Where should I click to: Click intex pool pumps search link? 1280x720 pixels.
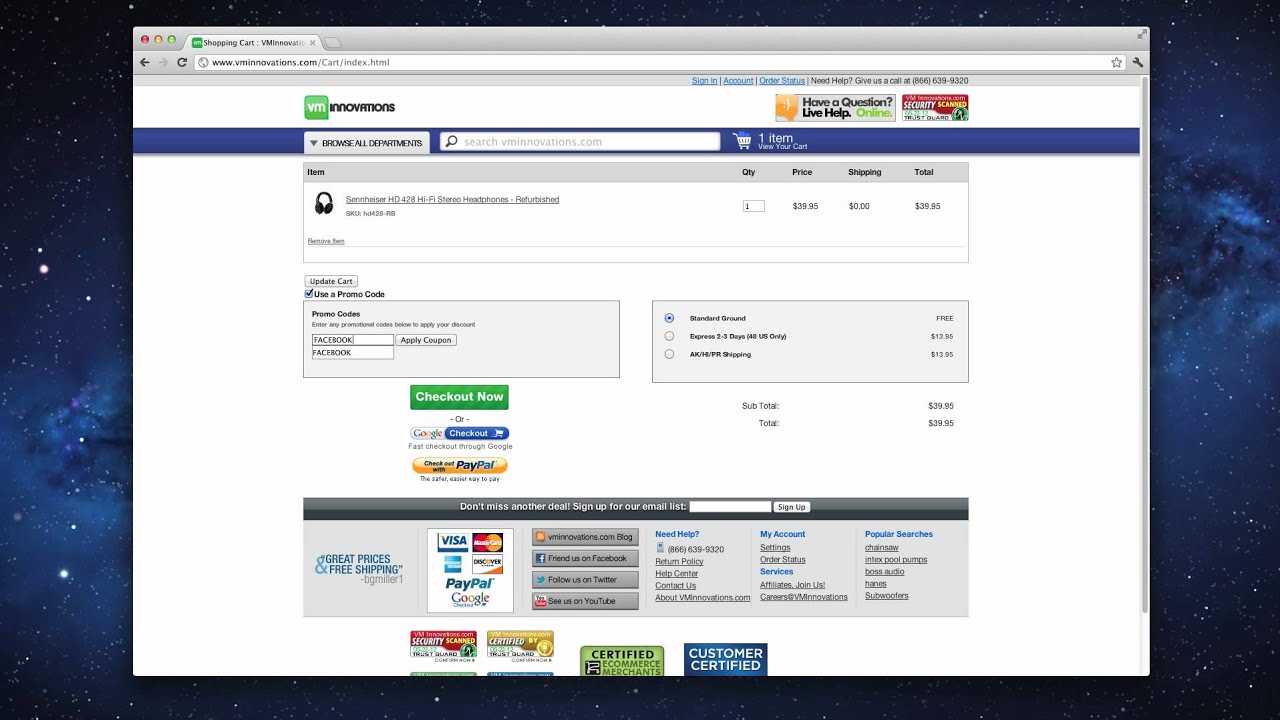tap(896, 560)
